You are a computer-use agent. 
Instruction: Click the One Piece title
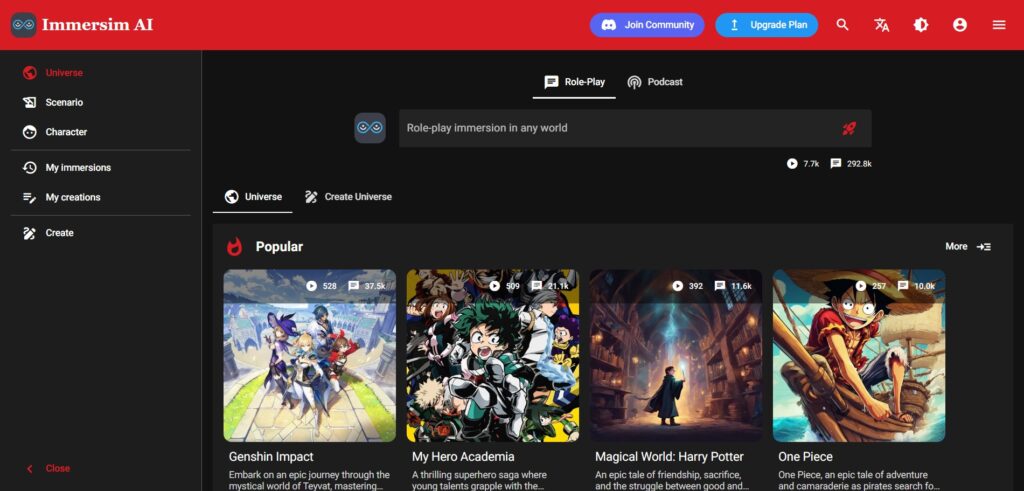coord(805,456)
